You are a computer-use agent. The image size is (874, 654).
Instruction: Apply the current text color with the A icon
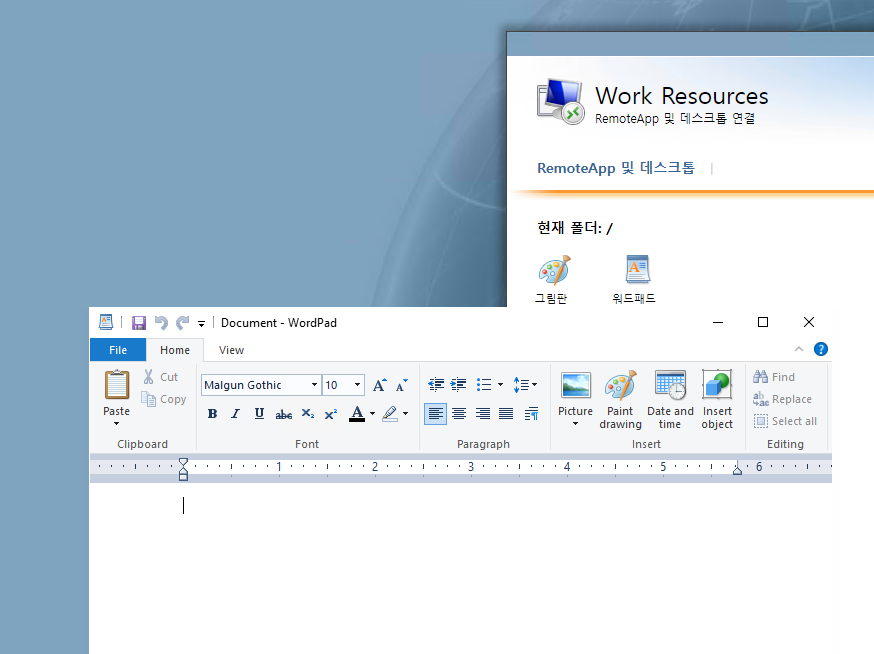[357, 414]
